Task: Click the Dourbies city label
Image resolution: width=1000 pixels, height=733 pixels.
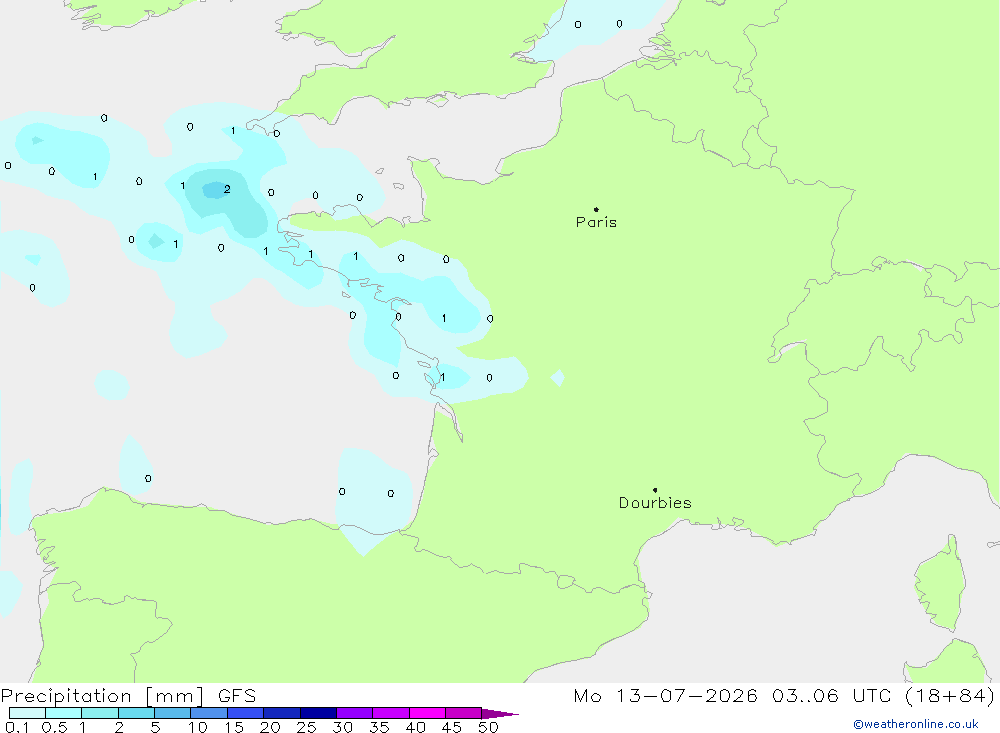Action: point(655,503)
